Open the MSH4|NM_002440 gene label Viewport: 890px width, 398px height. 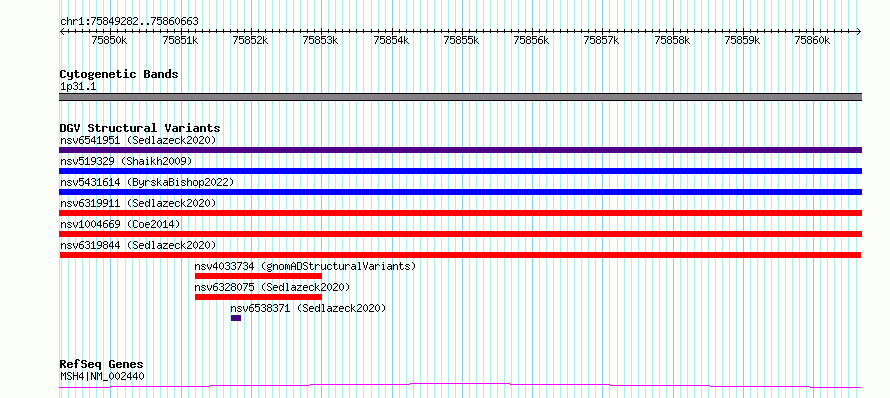102,376
